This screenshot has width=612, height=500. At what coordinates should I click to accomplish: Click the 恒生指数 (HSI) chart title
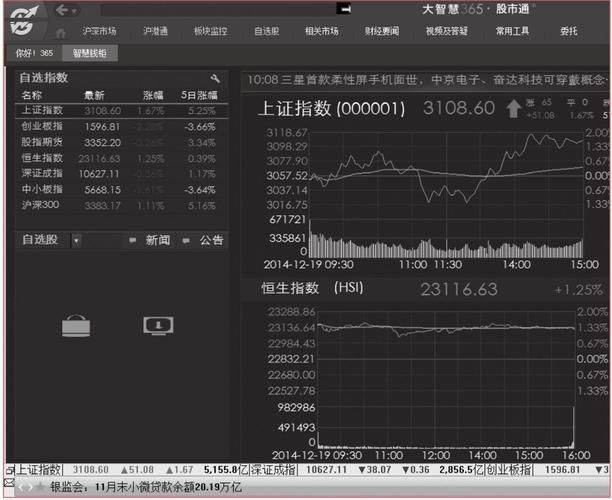coord(312,288)
